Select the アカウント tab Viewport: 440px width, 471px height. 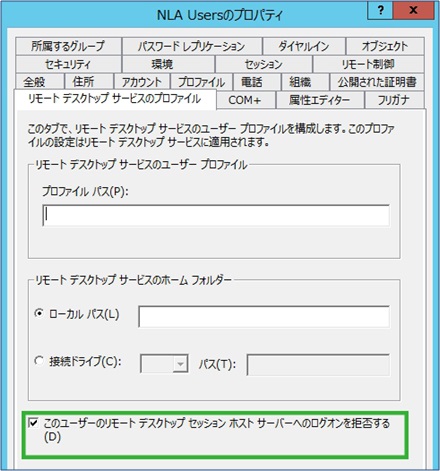(x=142, y=82)
